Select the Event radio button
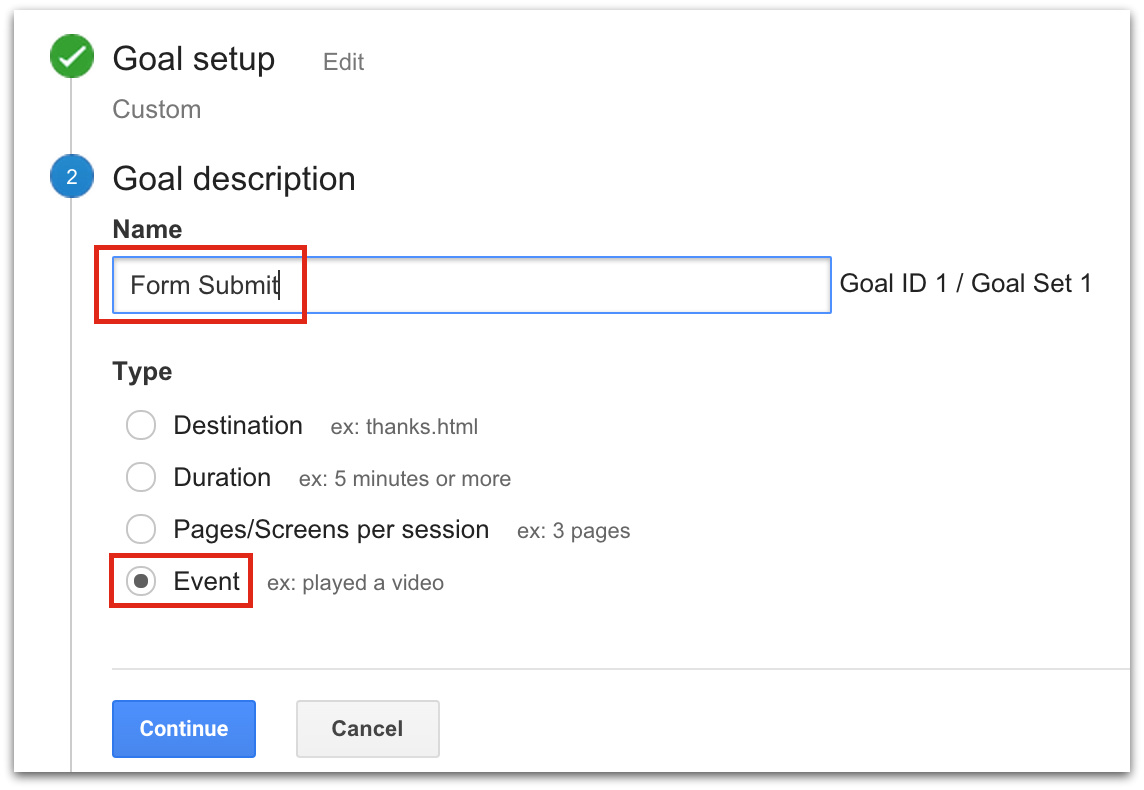1144x790 pixels. pos(141,582)
